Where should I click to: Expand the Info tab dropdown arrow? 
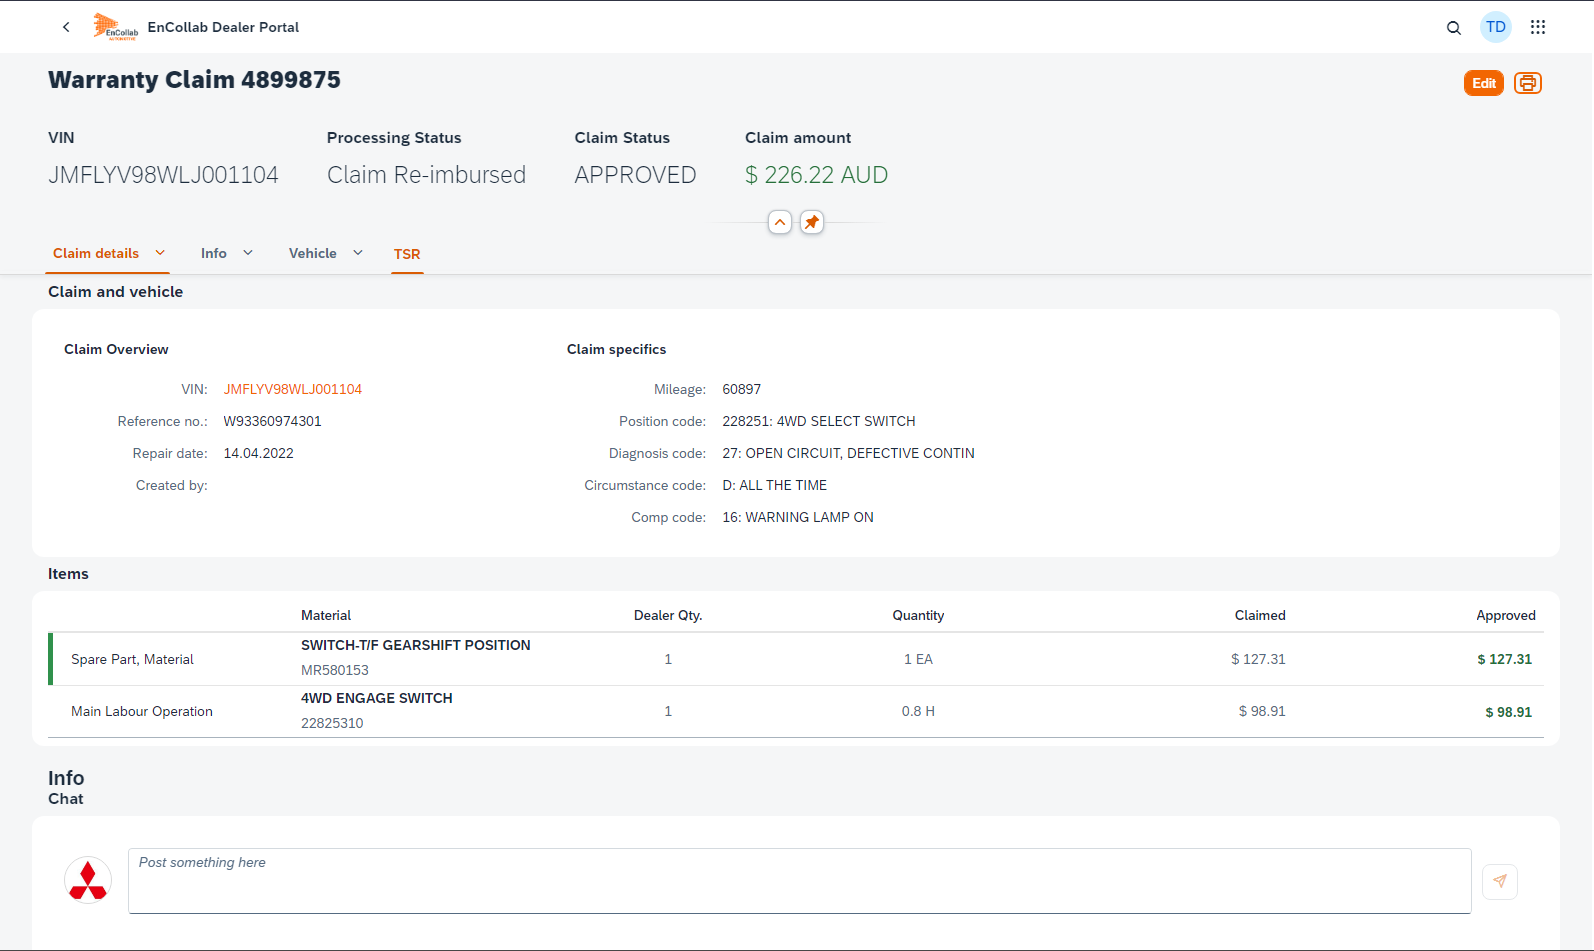coord(248,253)
